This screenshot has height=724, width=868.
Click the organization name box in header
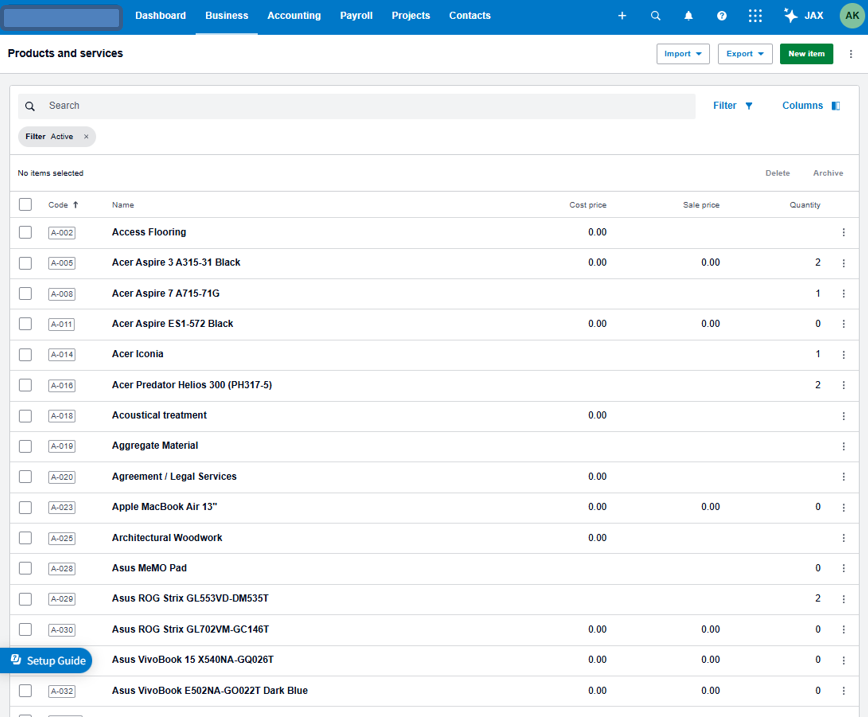[x=61, y=17]
